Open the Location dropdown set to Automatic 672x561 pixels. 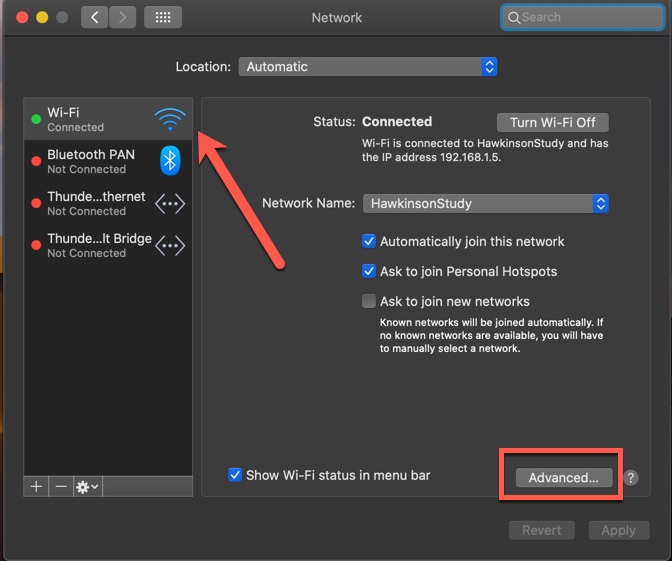[367, 67]
